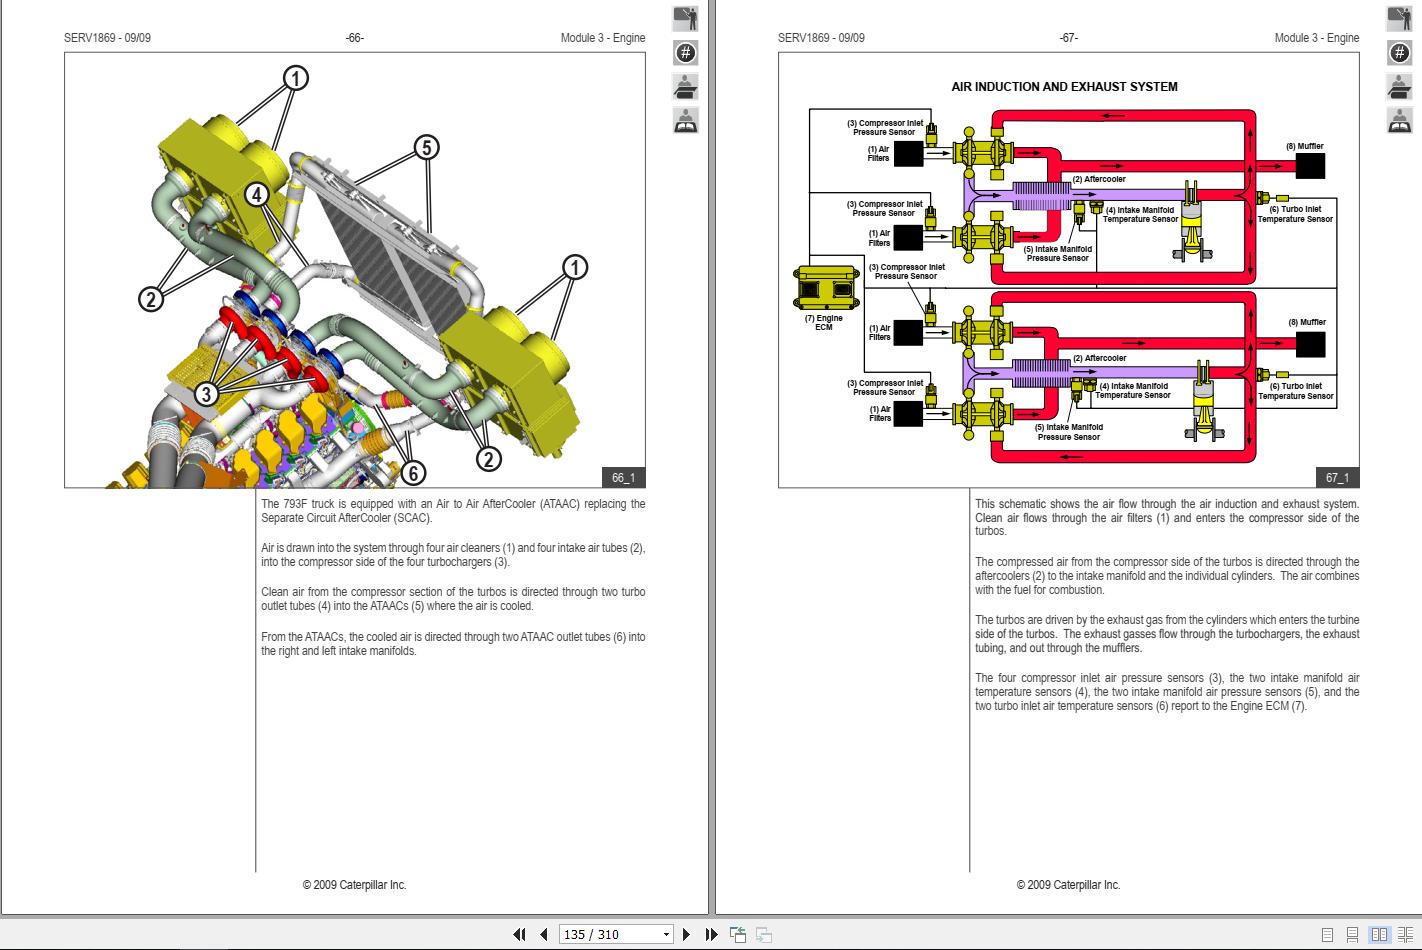The width and height of the screenshot is (1422, 950).
Task: Click "Module 3 - Engine" header on page 66
Action: [x=603, y=38]
